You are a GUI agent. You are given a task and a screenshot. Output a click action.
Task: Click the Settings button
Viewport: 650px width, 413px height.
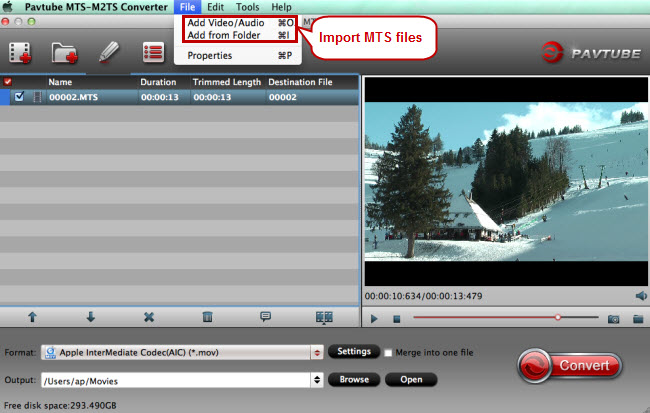tap(354, 352)
